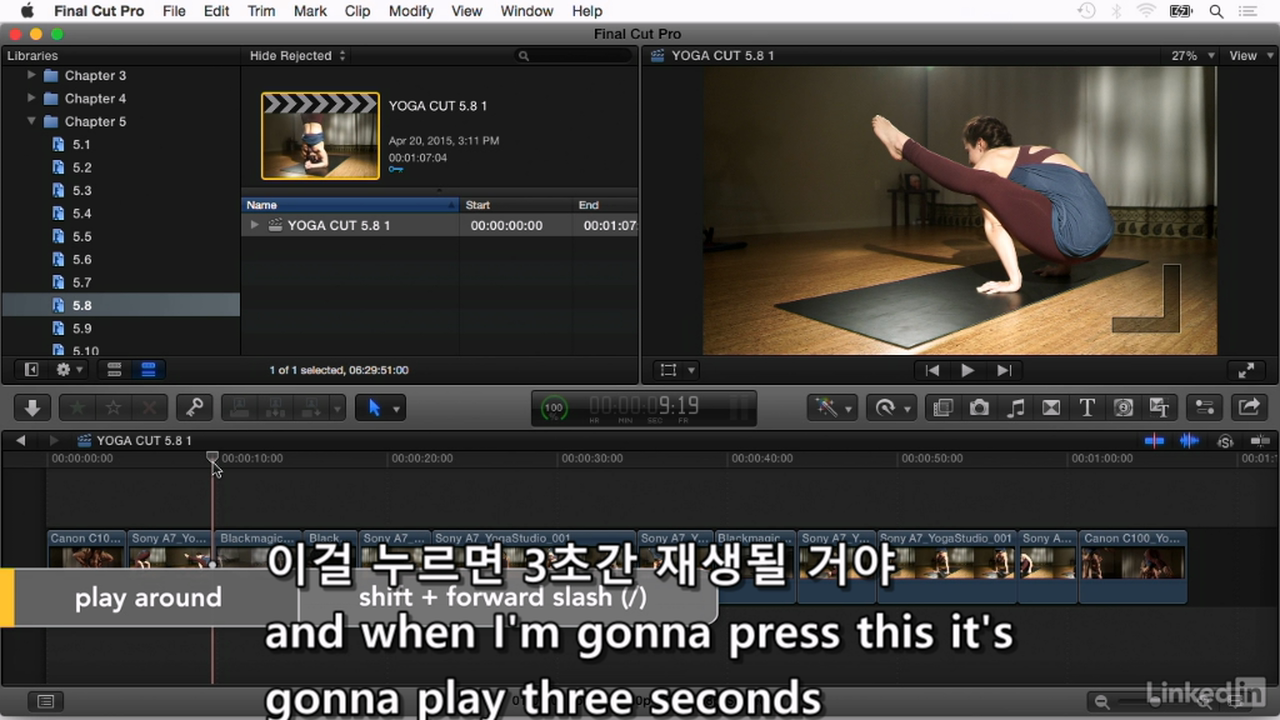Image resolution: width=1280 pixels, height=720 pixels.
Task: Open the Modify menu
Action: click(411, 11)
